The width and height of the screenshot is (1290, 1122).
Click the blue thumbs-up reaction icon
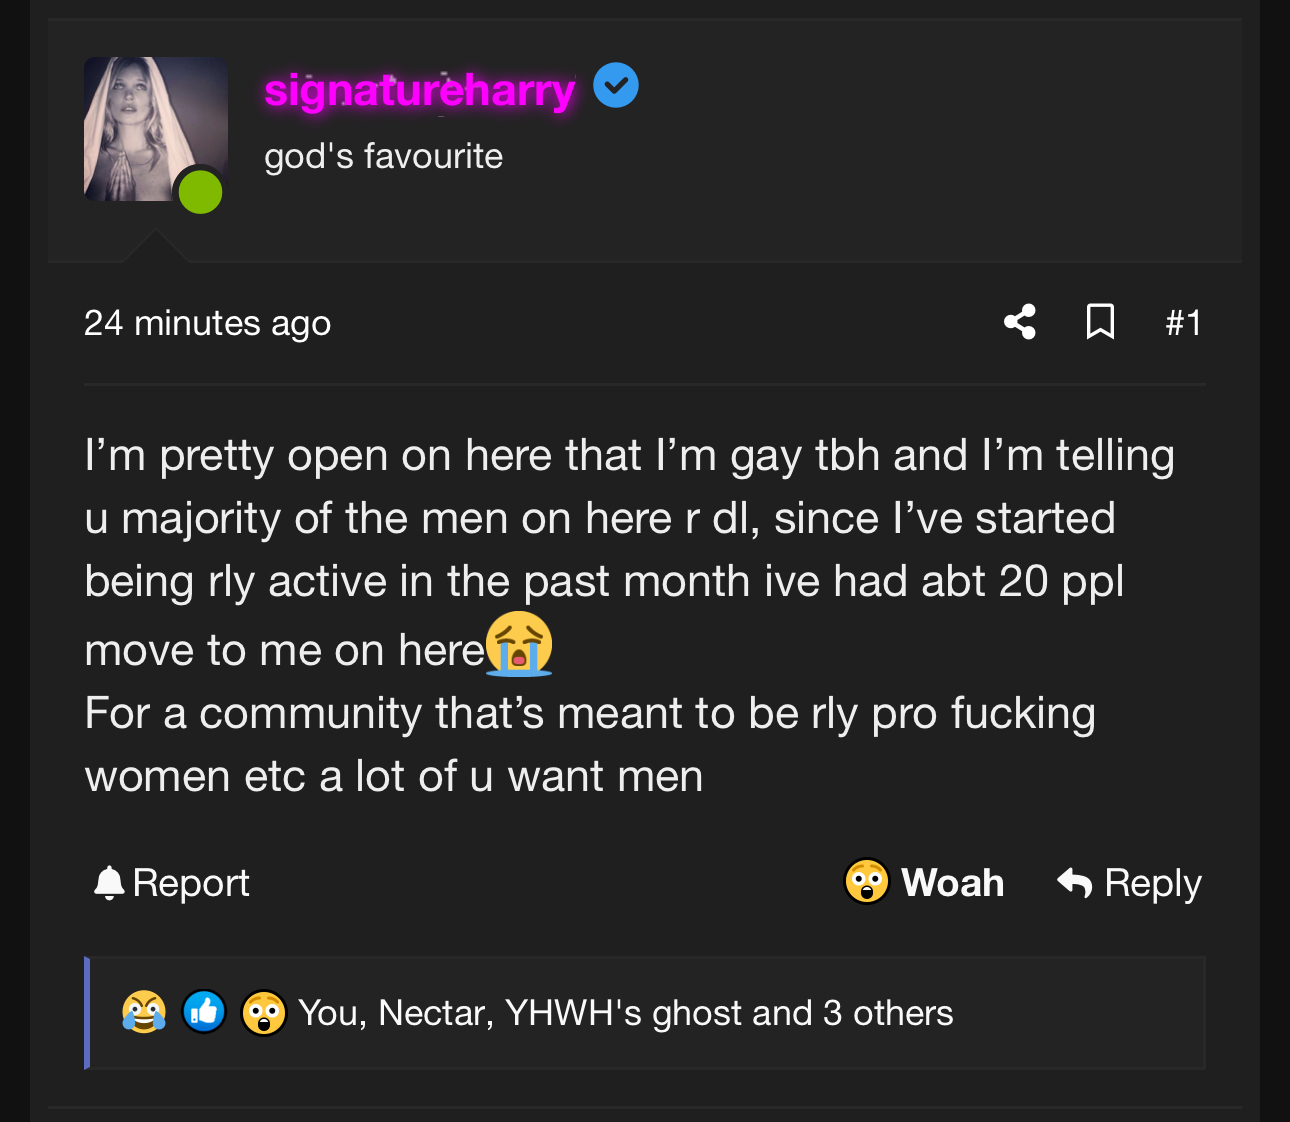click(204, 1012)
